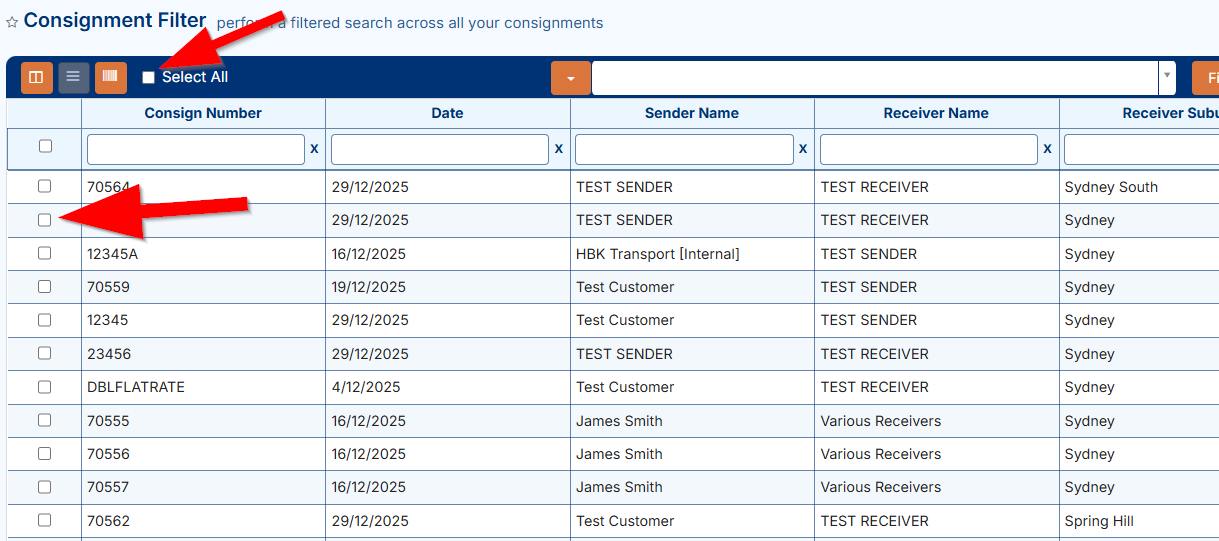Clear the Sender Name filter with X
The width and height of the screenshot is (1219, 541).
click(802, 148)
